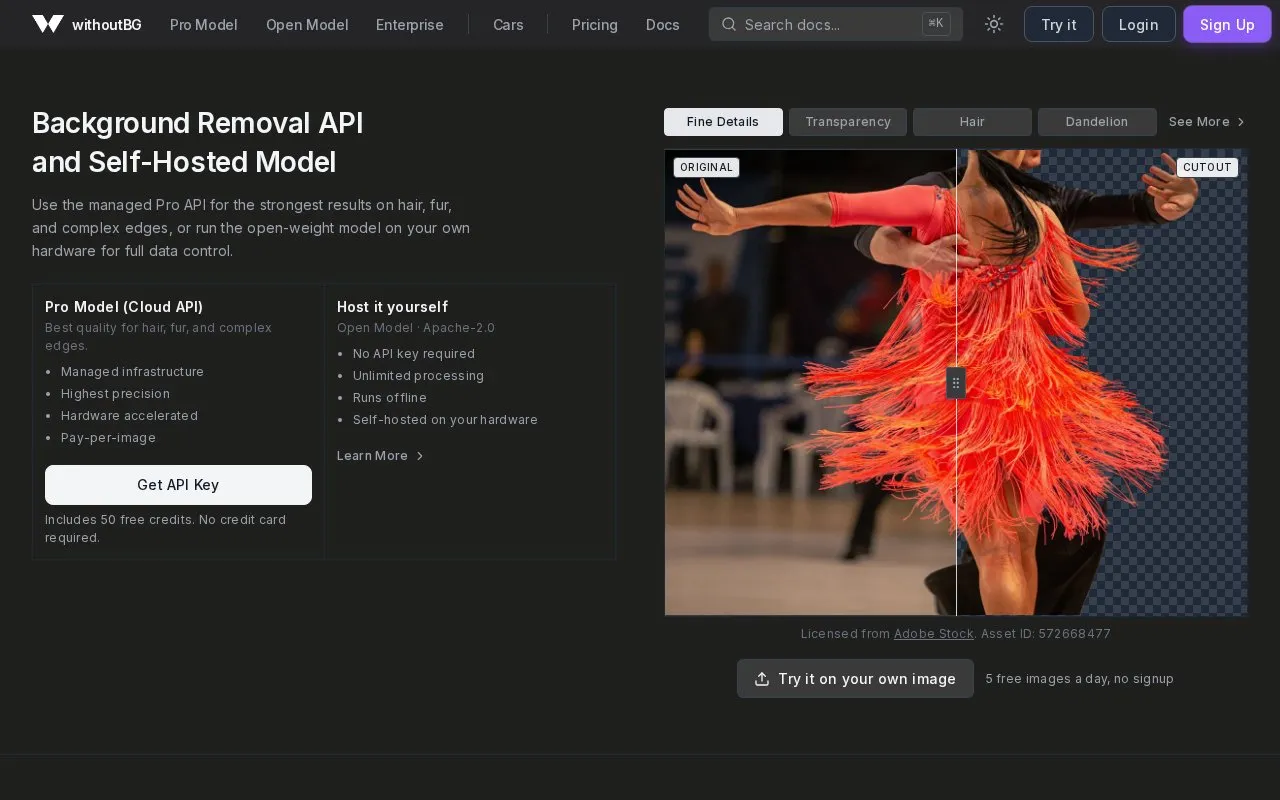
Task: Click 'Runs offline' list item
Action: 390,398
